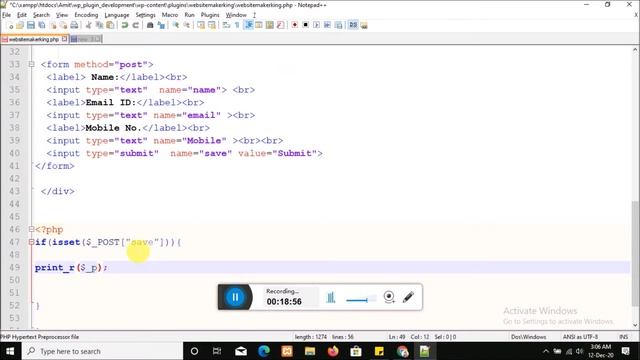Open the Encoding menu
Viewport: 640px width, 360px height.
pos(86,15)
